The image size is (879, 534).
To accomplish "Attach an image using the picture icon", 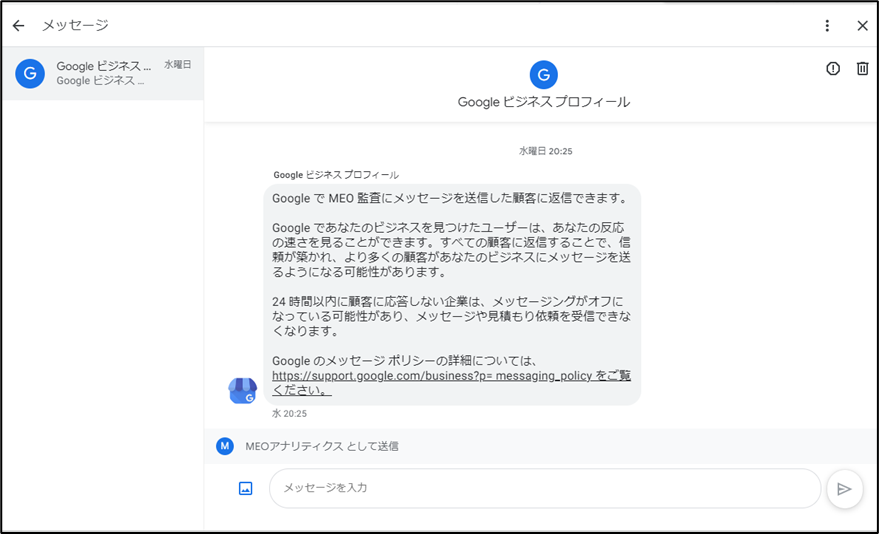I will click(246, 488).
